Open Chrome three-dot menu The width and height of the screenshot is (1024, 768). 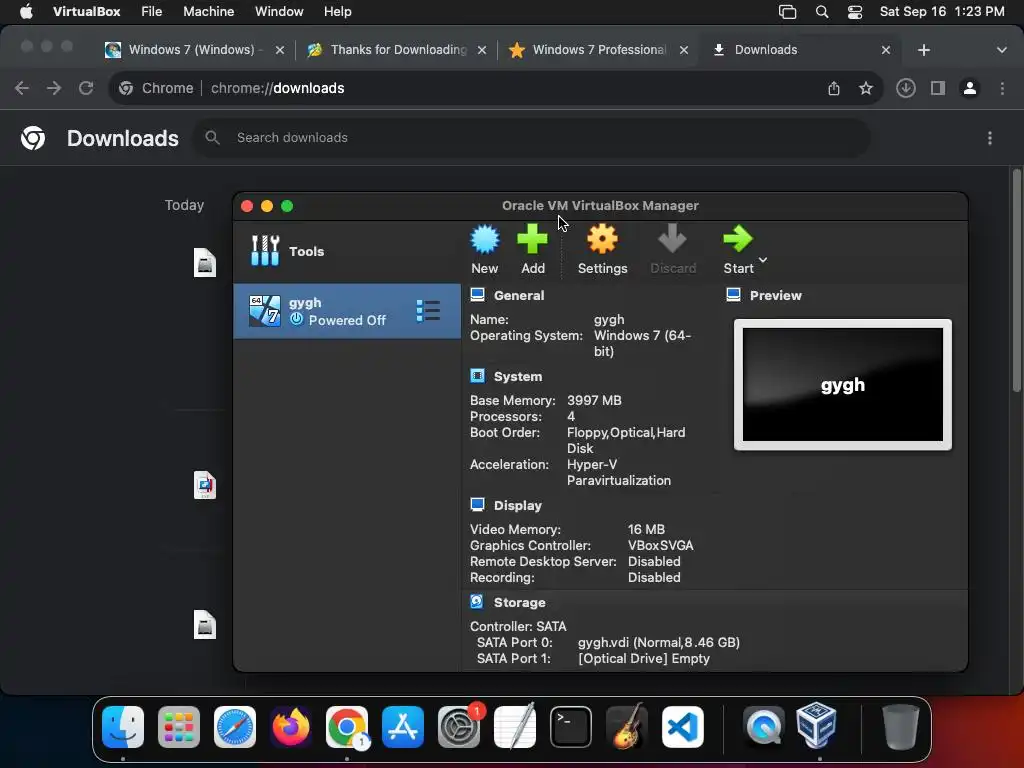point(1002,88)
